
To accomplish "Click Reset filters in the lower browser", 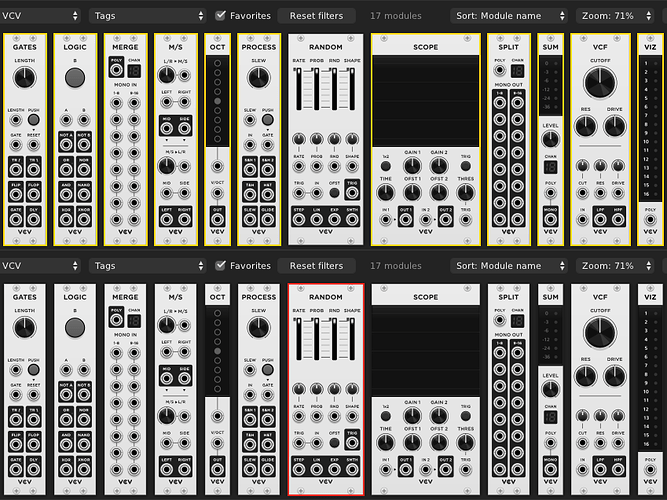I will coord(316,266).
